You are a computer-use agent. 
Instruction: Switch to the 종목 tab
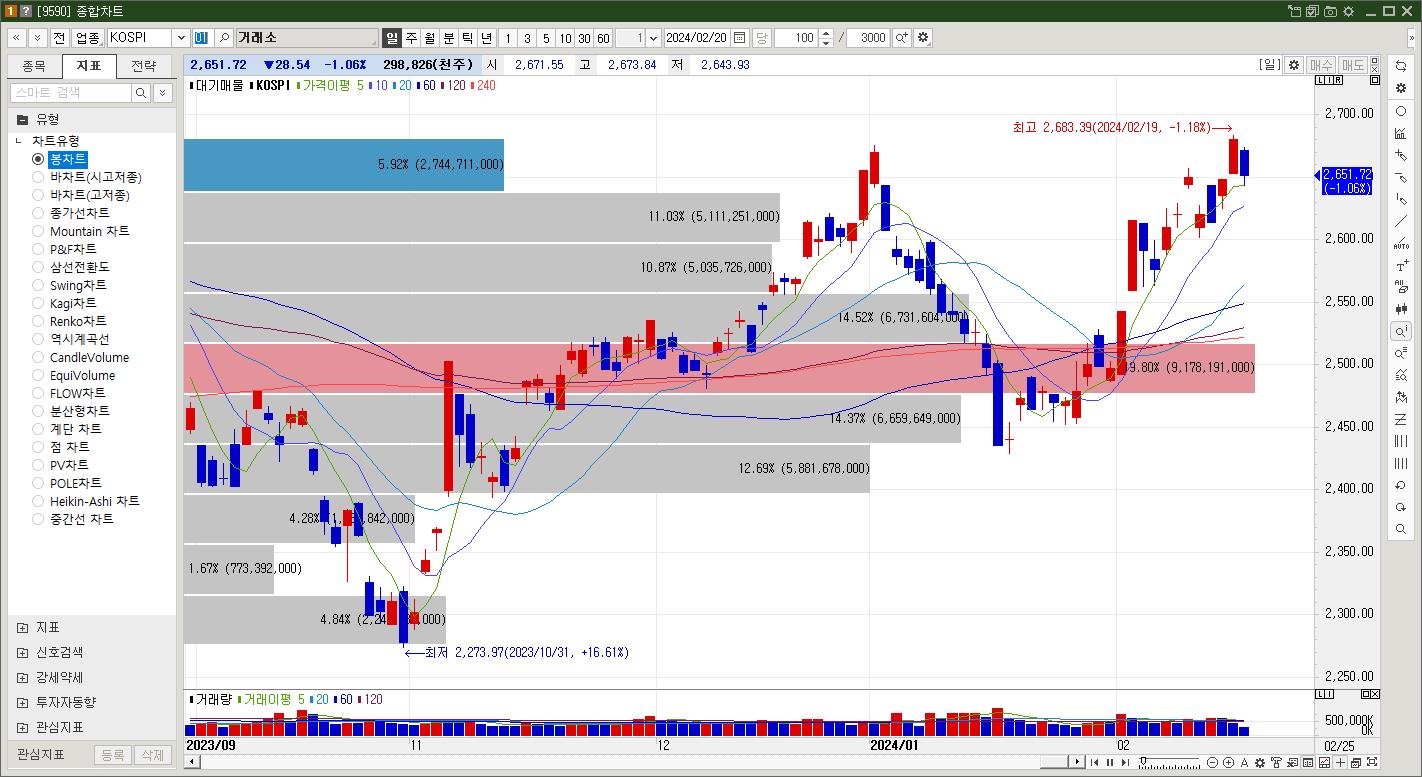pos(34,66)
